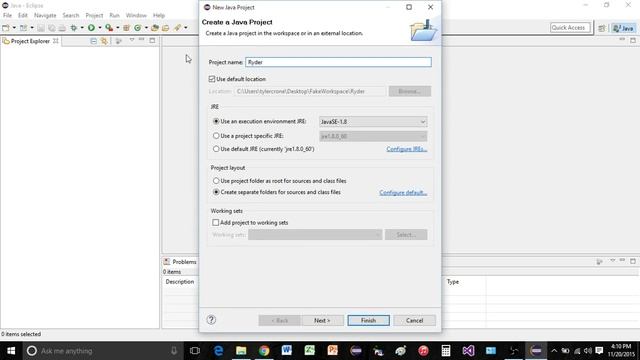The width and height of the screenshot is (640, 360).
Task: Click the New wizard icon in Eclipse toolbar
Action: pyautogui.click(x=6, y=28)
